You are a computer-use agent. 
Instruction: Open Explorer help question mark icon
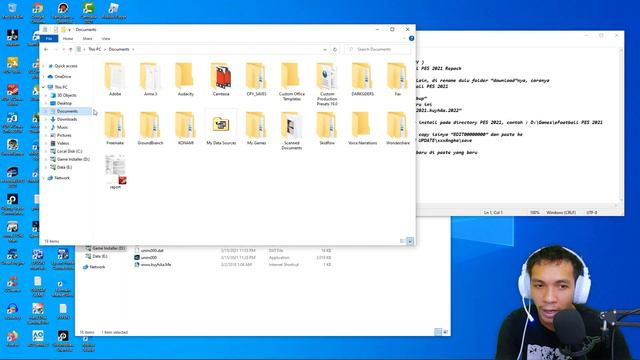(x=411, y=38)
